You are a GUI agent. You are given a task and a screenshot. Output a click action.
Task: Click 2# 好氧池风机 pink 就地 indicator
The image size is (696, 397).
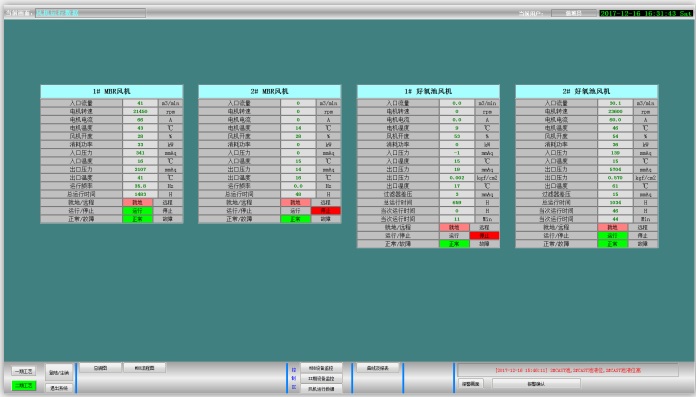click(x=613, y=227)
